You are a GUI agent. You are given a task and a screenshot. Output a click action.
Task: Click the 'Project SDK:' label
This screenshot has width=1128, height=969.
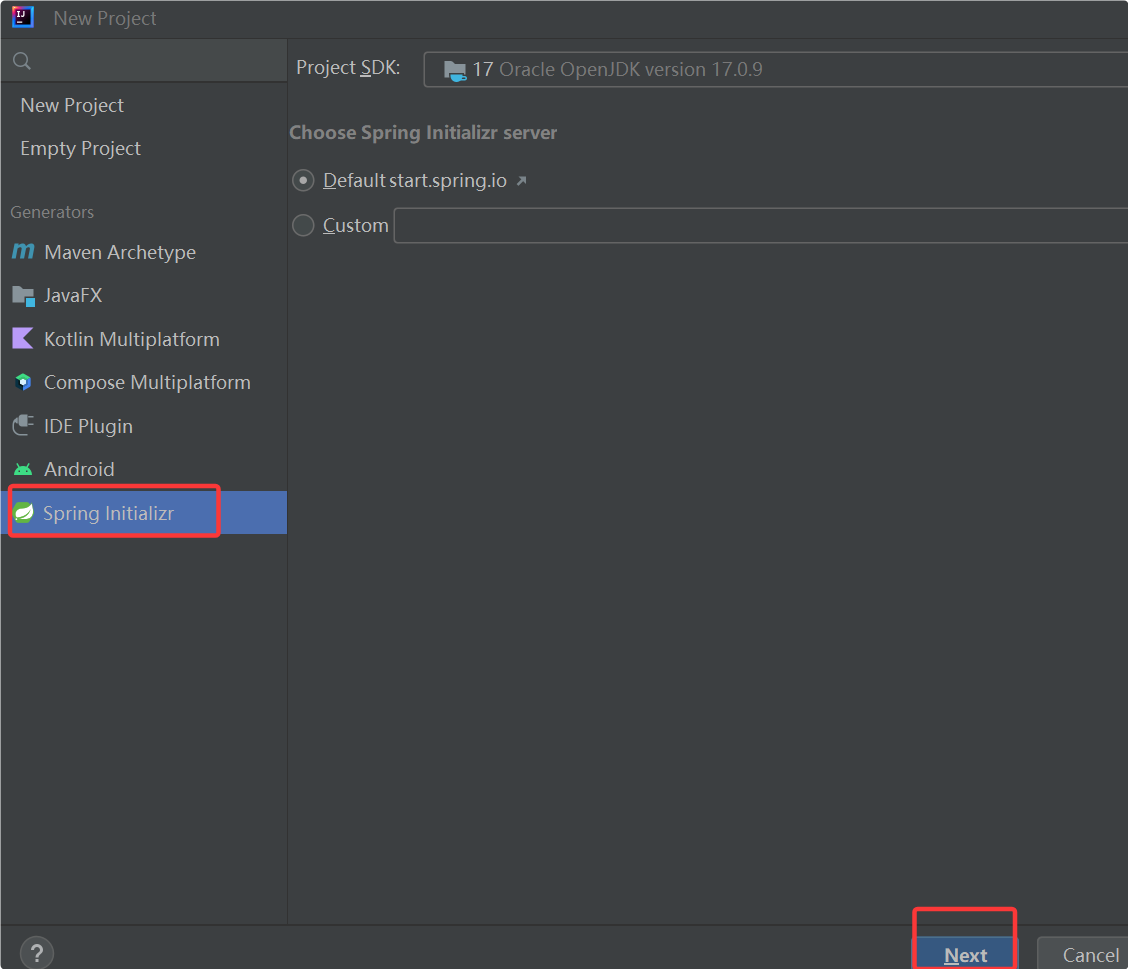(348, 68)
